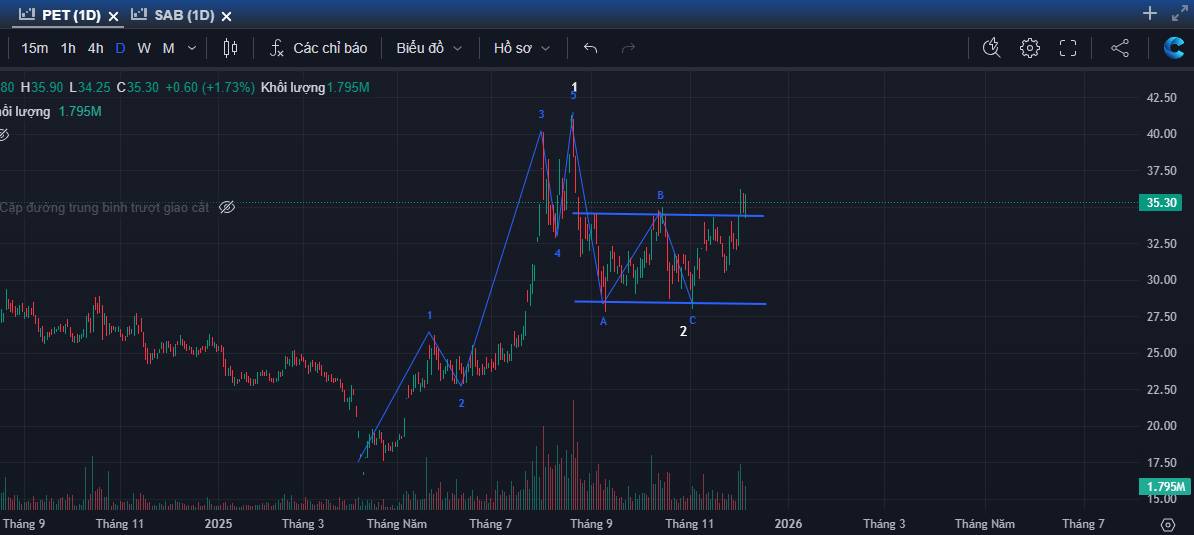Share the chart using the share icon

(x=1120, y=48)
